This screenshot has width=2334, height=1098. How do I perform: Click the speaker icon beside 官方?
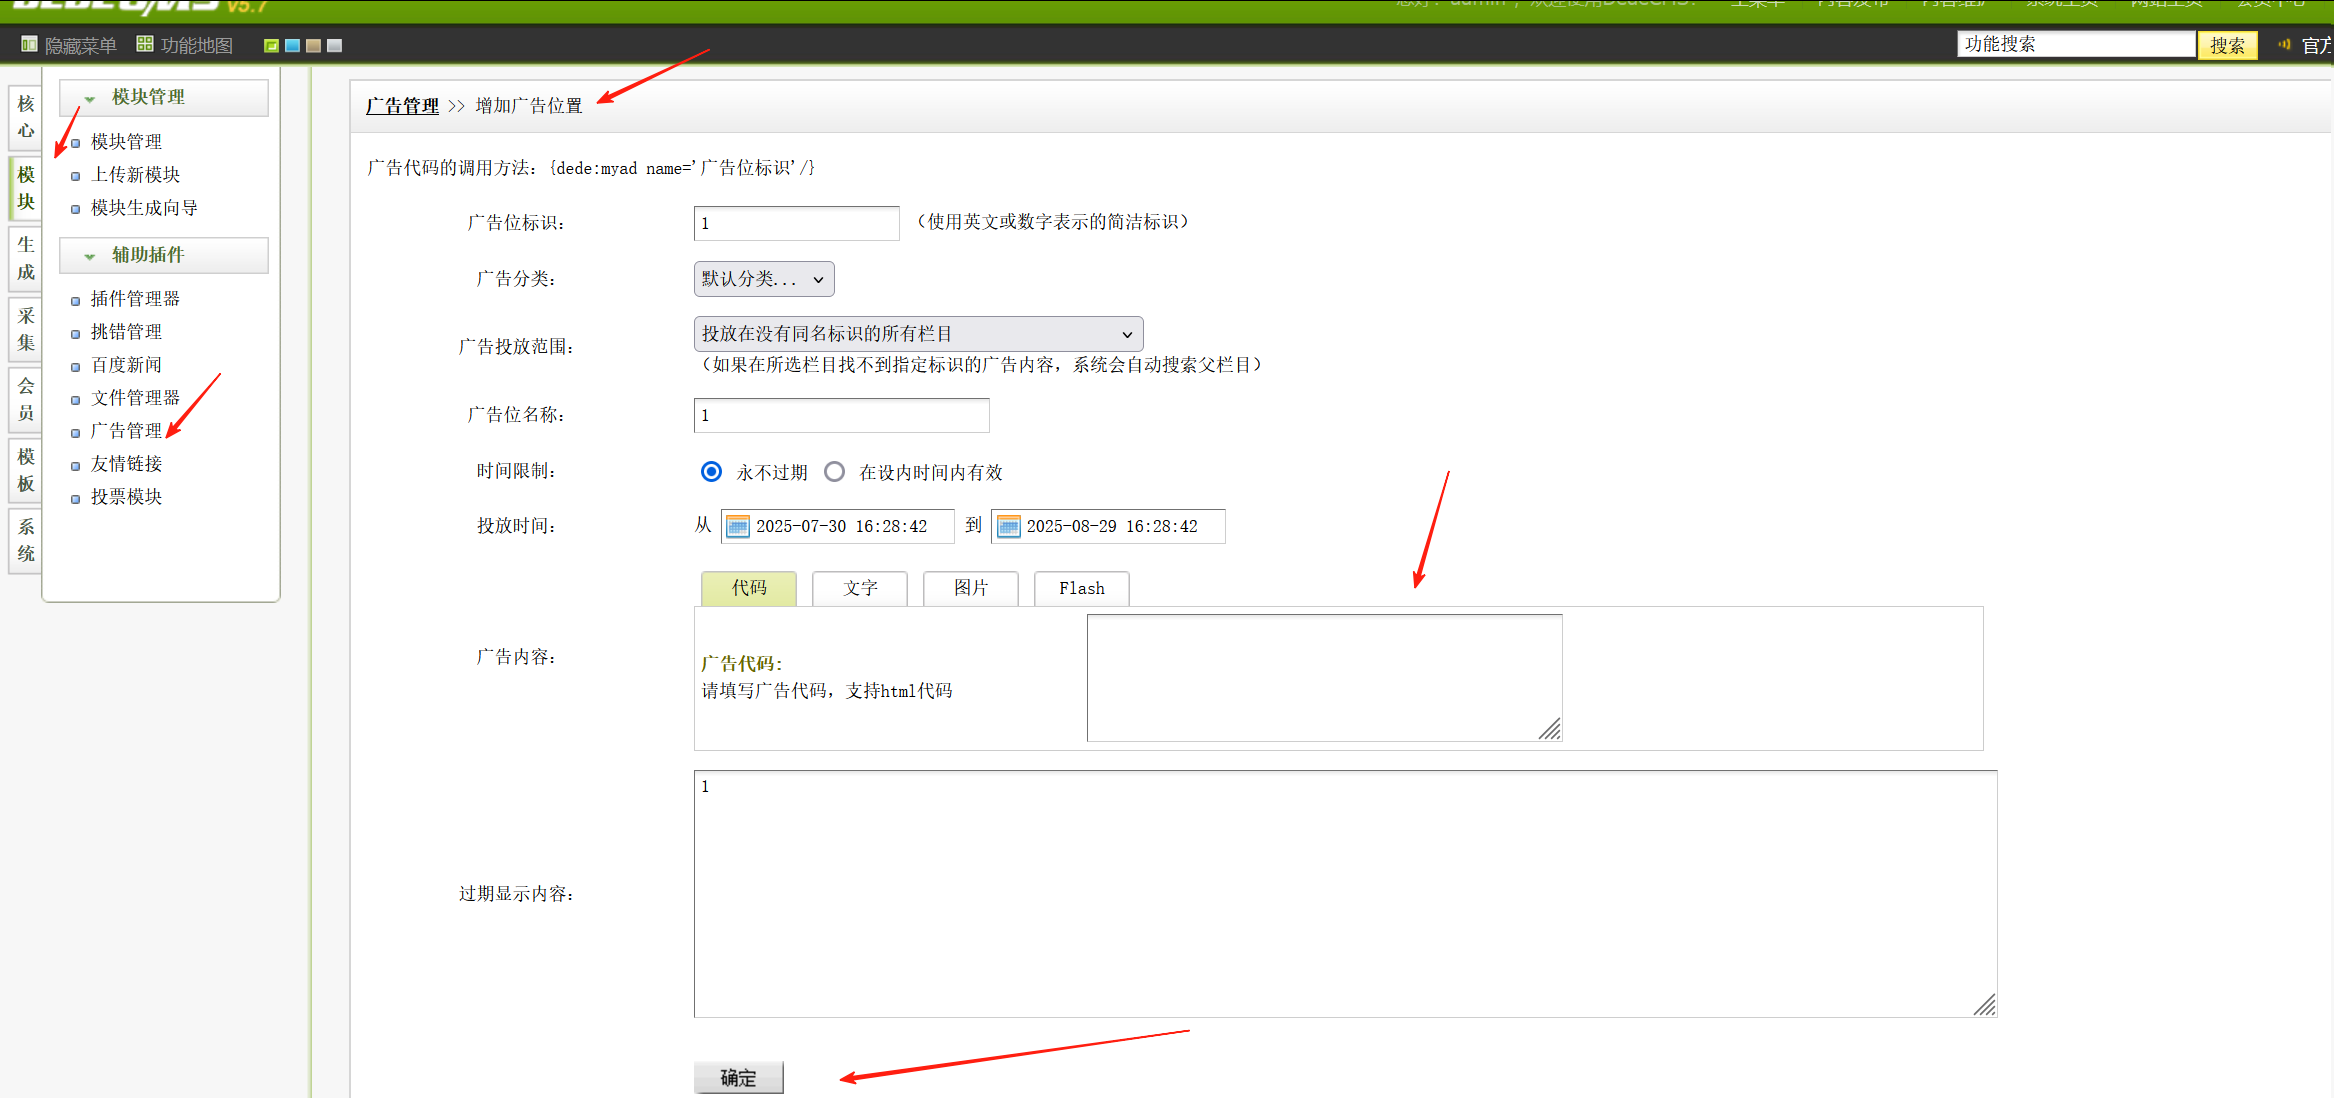[2285, 44]
